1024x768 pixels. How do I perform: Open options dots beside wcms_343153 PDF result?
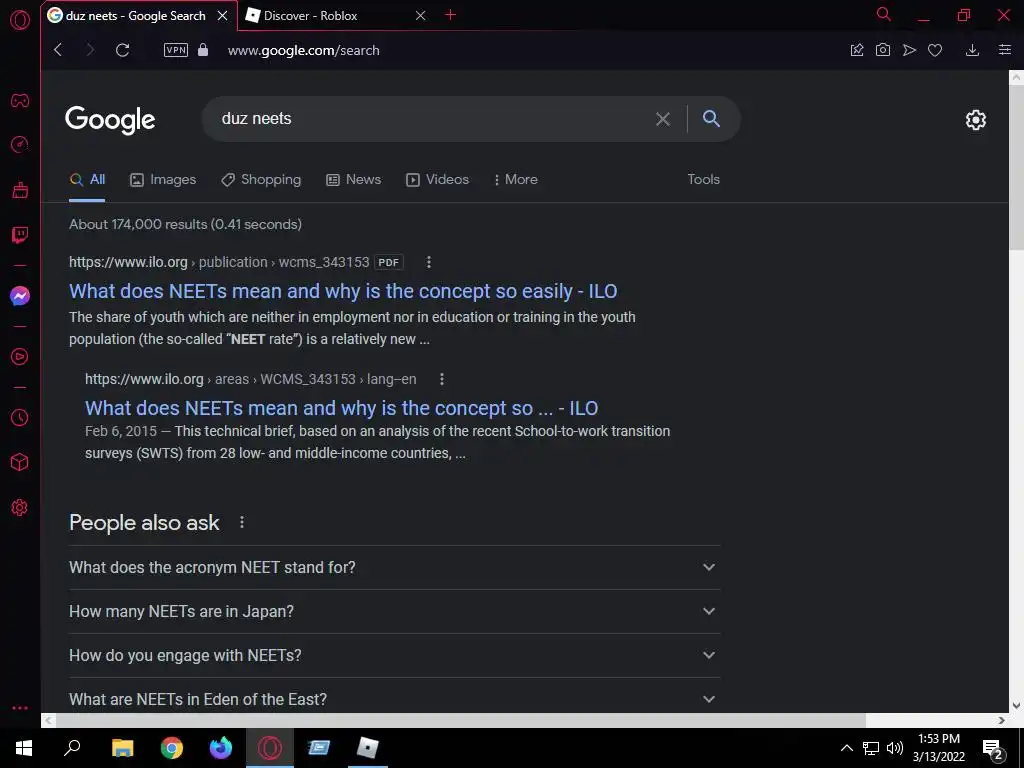click(x=428, y=263)
